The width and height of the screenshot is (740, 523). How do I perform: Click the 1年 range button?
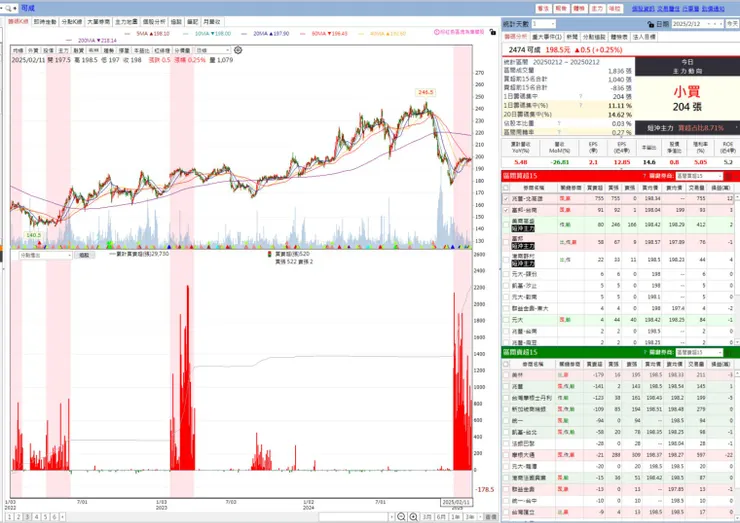tap(455, 517)
